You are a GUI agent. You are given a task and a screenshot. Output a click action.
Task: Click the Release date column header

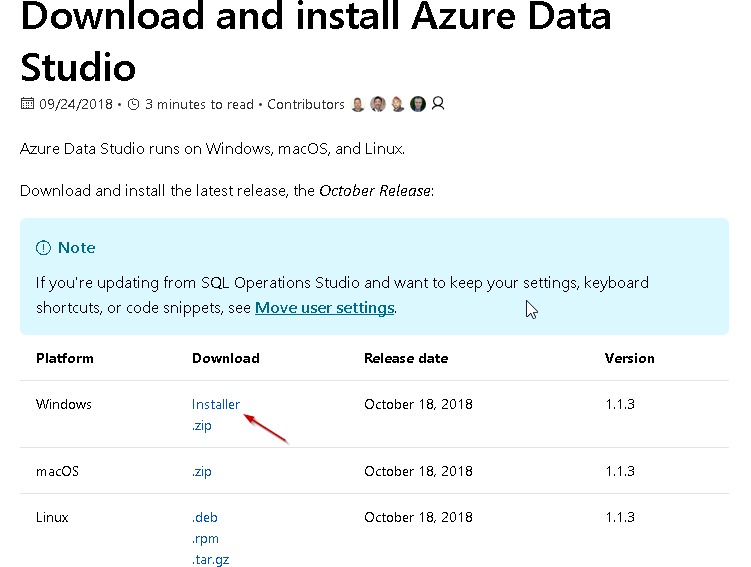click(406, 358)
